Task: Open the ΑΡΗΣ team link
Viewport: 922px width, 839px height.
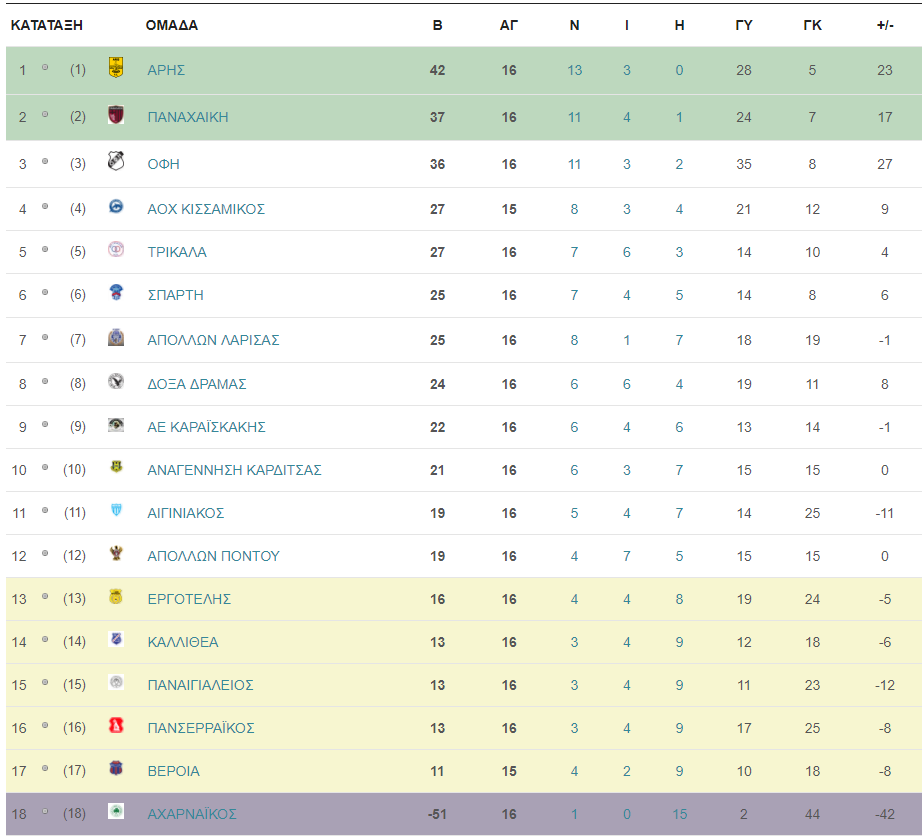Action: 166,70
